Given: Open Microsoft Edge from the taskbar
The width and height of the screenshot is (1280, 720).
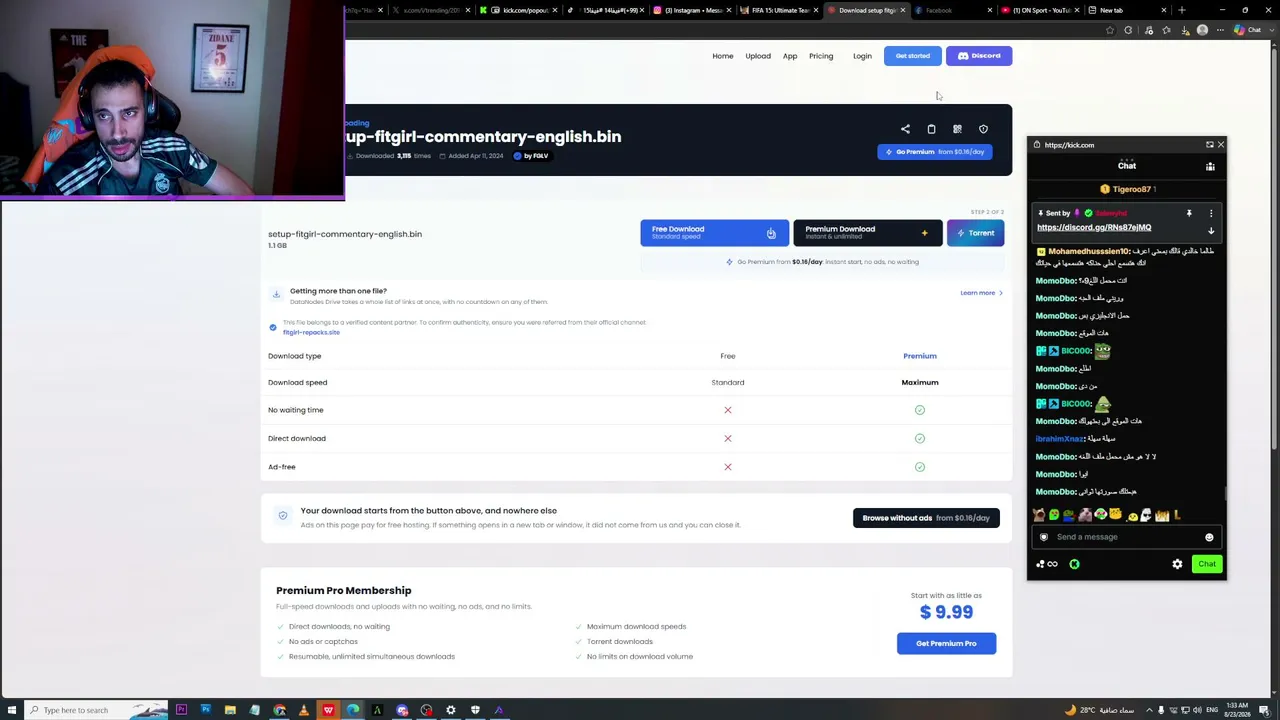Looking at the screenshot, I should coord(353,710).
